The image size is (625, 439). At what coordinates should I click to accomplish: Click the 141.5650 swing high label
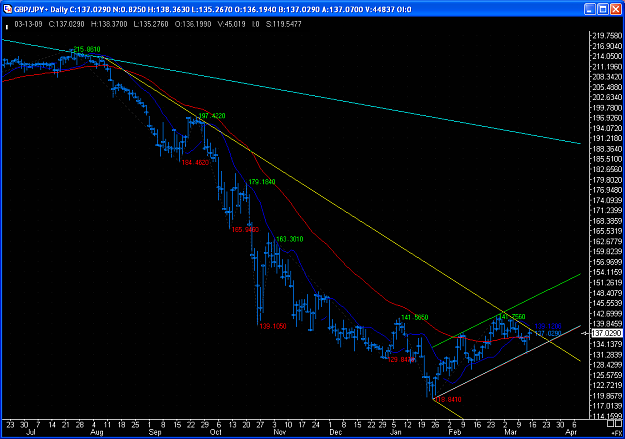[x=415, y=317]
